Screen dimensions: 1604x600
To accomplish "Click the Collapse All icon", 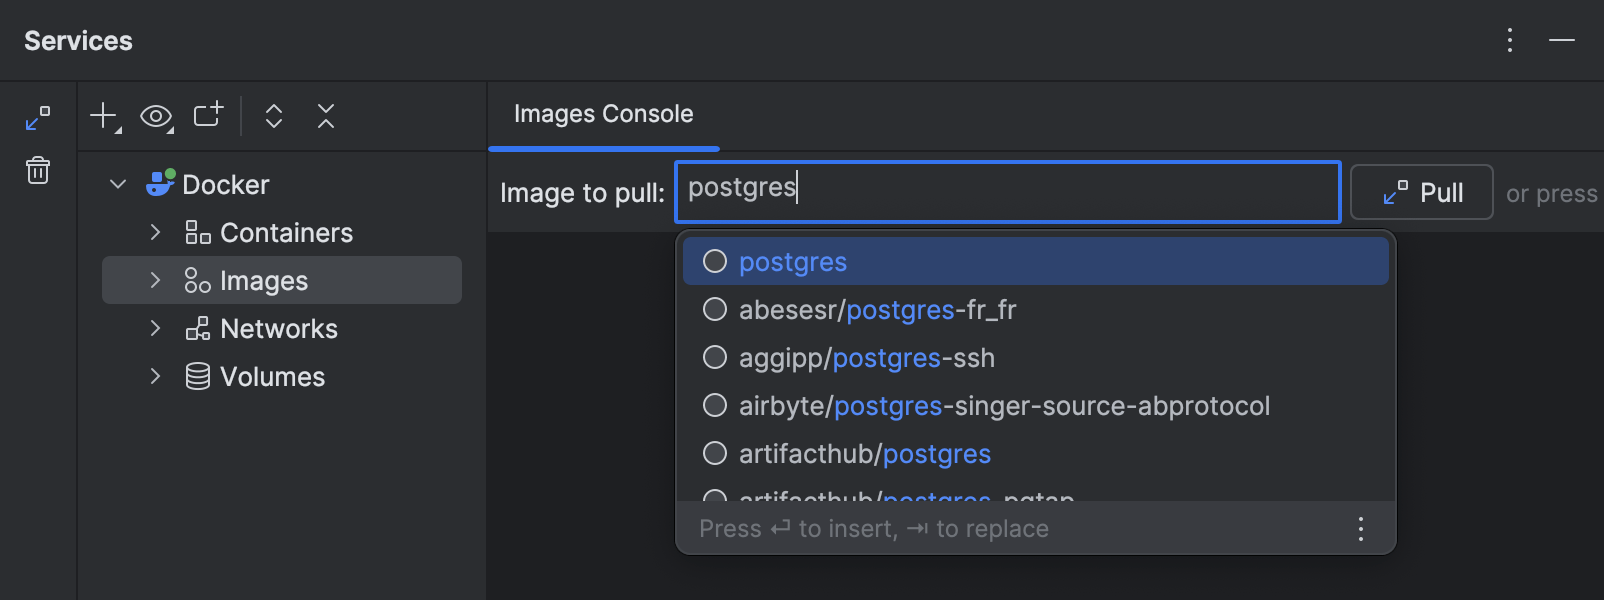I will click(325, 116).
